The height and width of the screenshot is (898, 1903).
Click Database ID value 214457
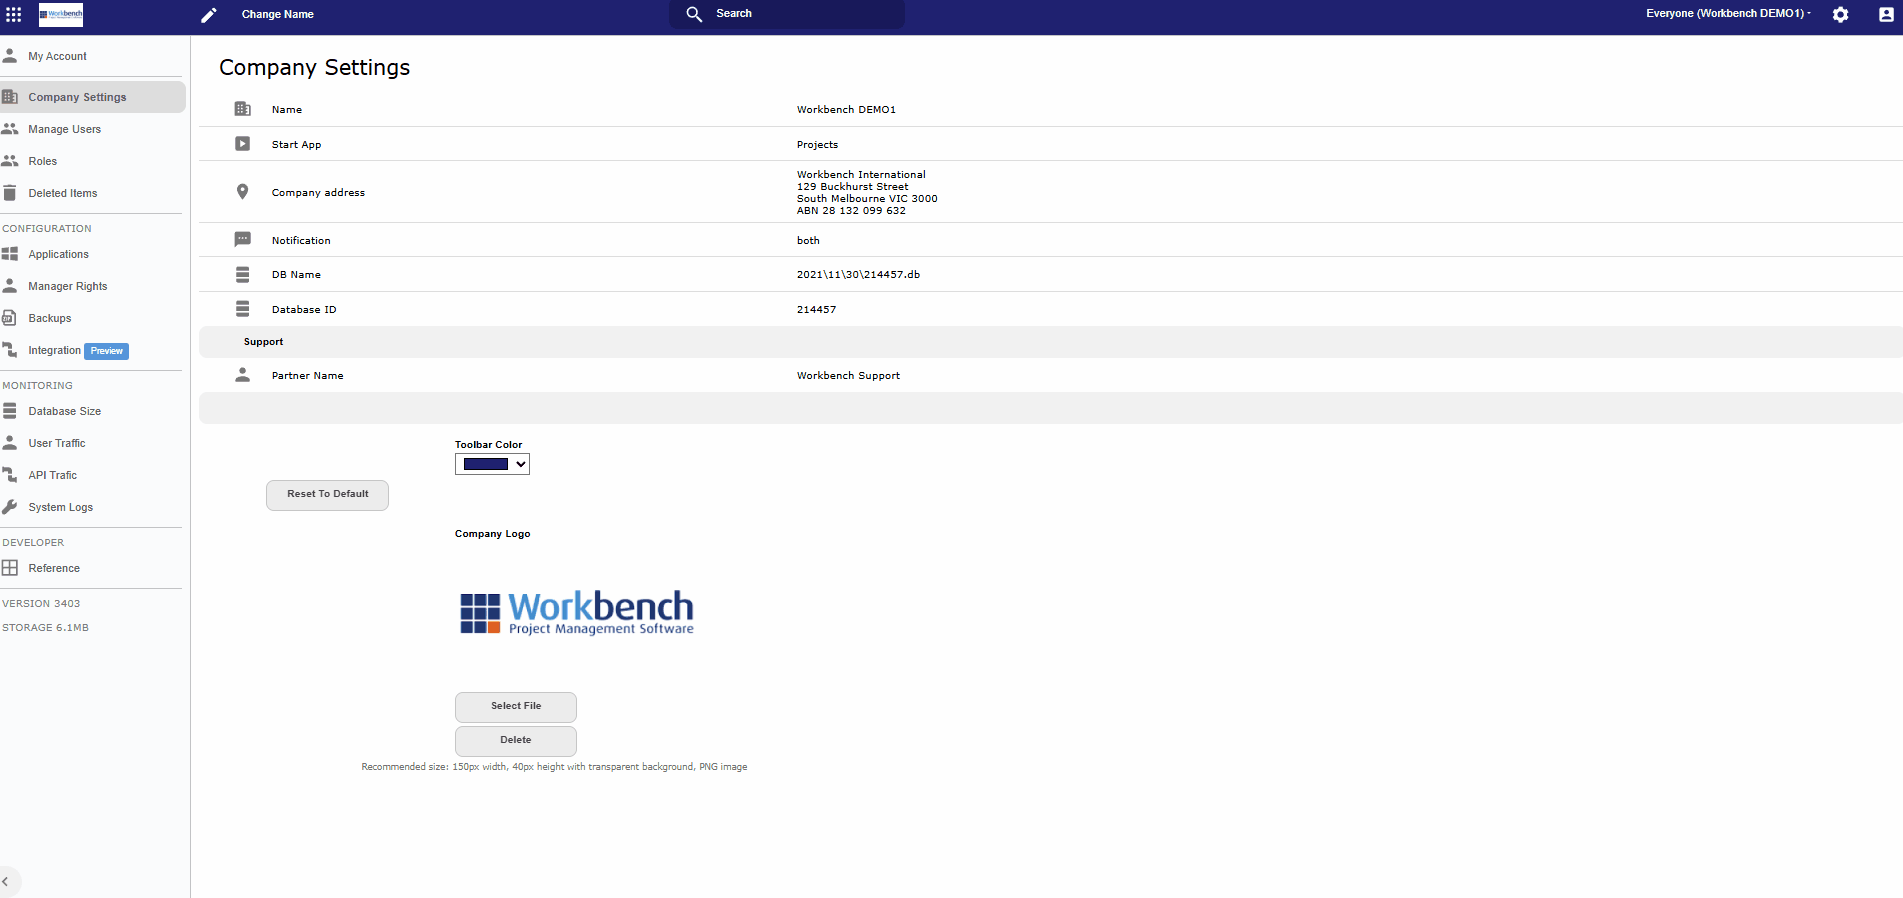point(816,310)
